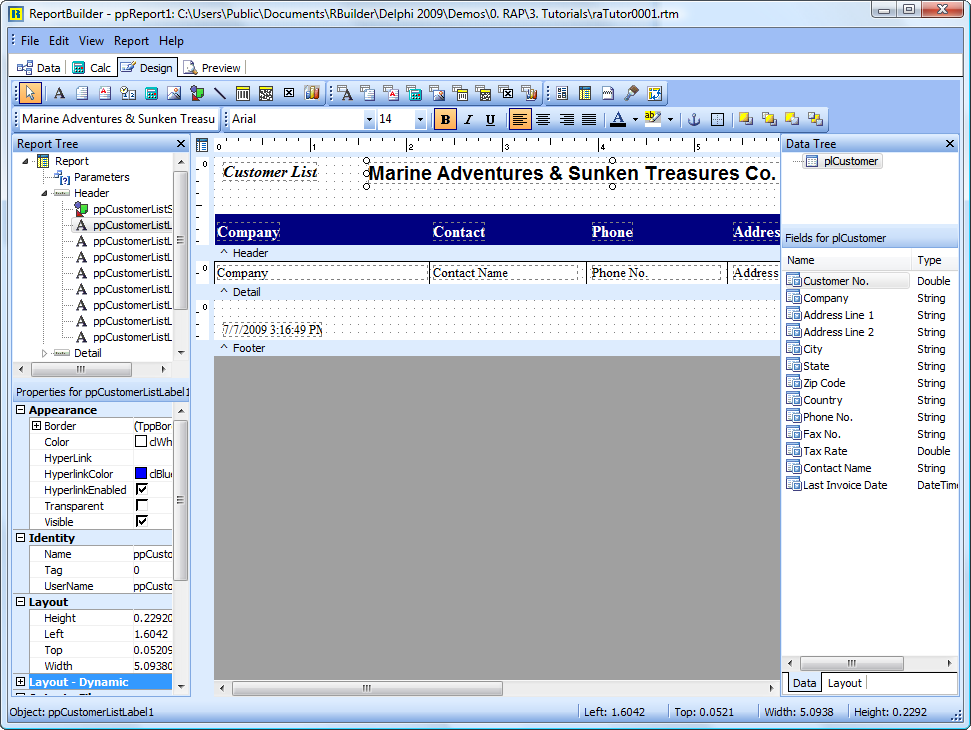Click the Type column header in fields list

934,260
